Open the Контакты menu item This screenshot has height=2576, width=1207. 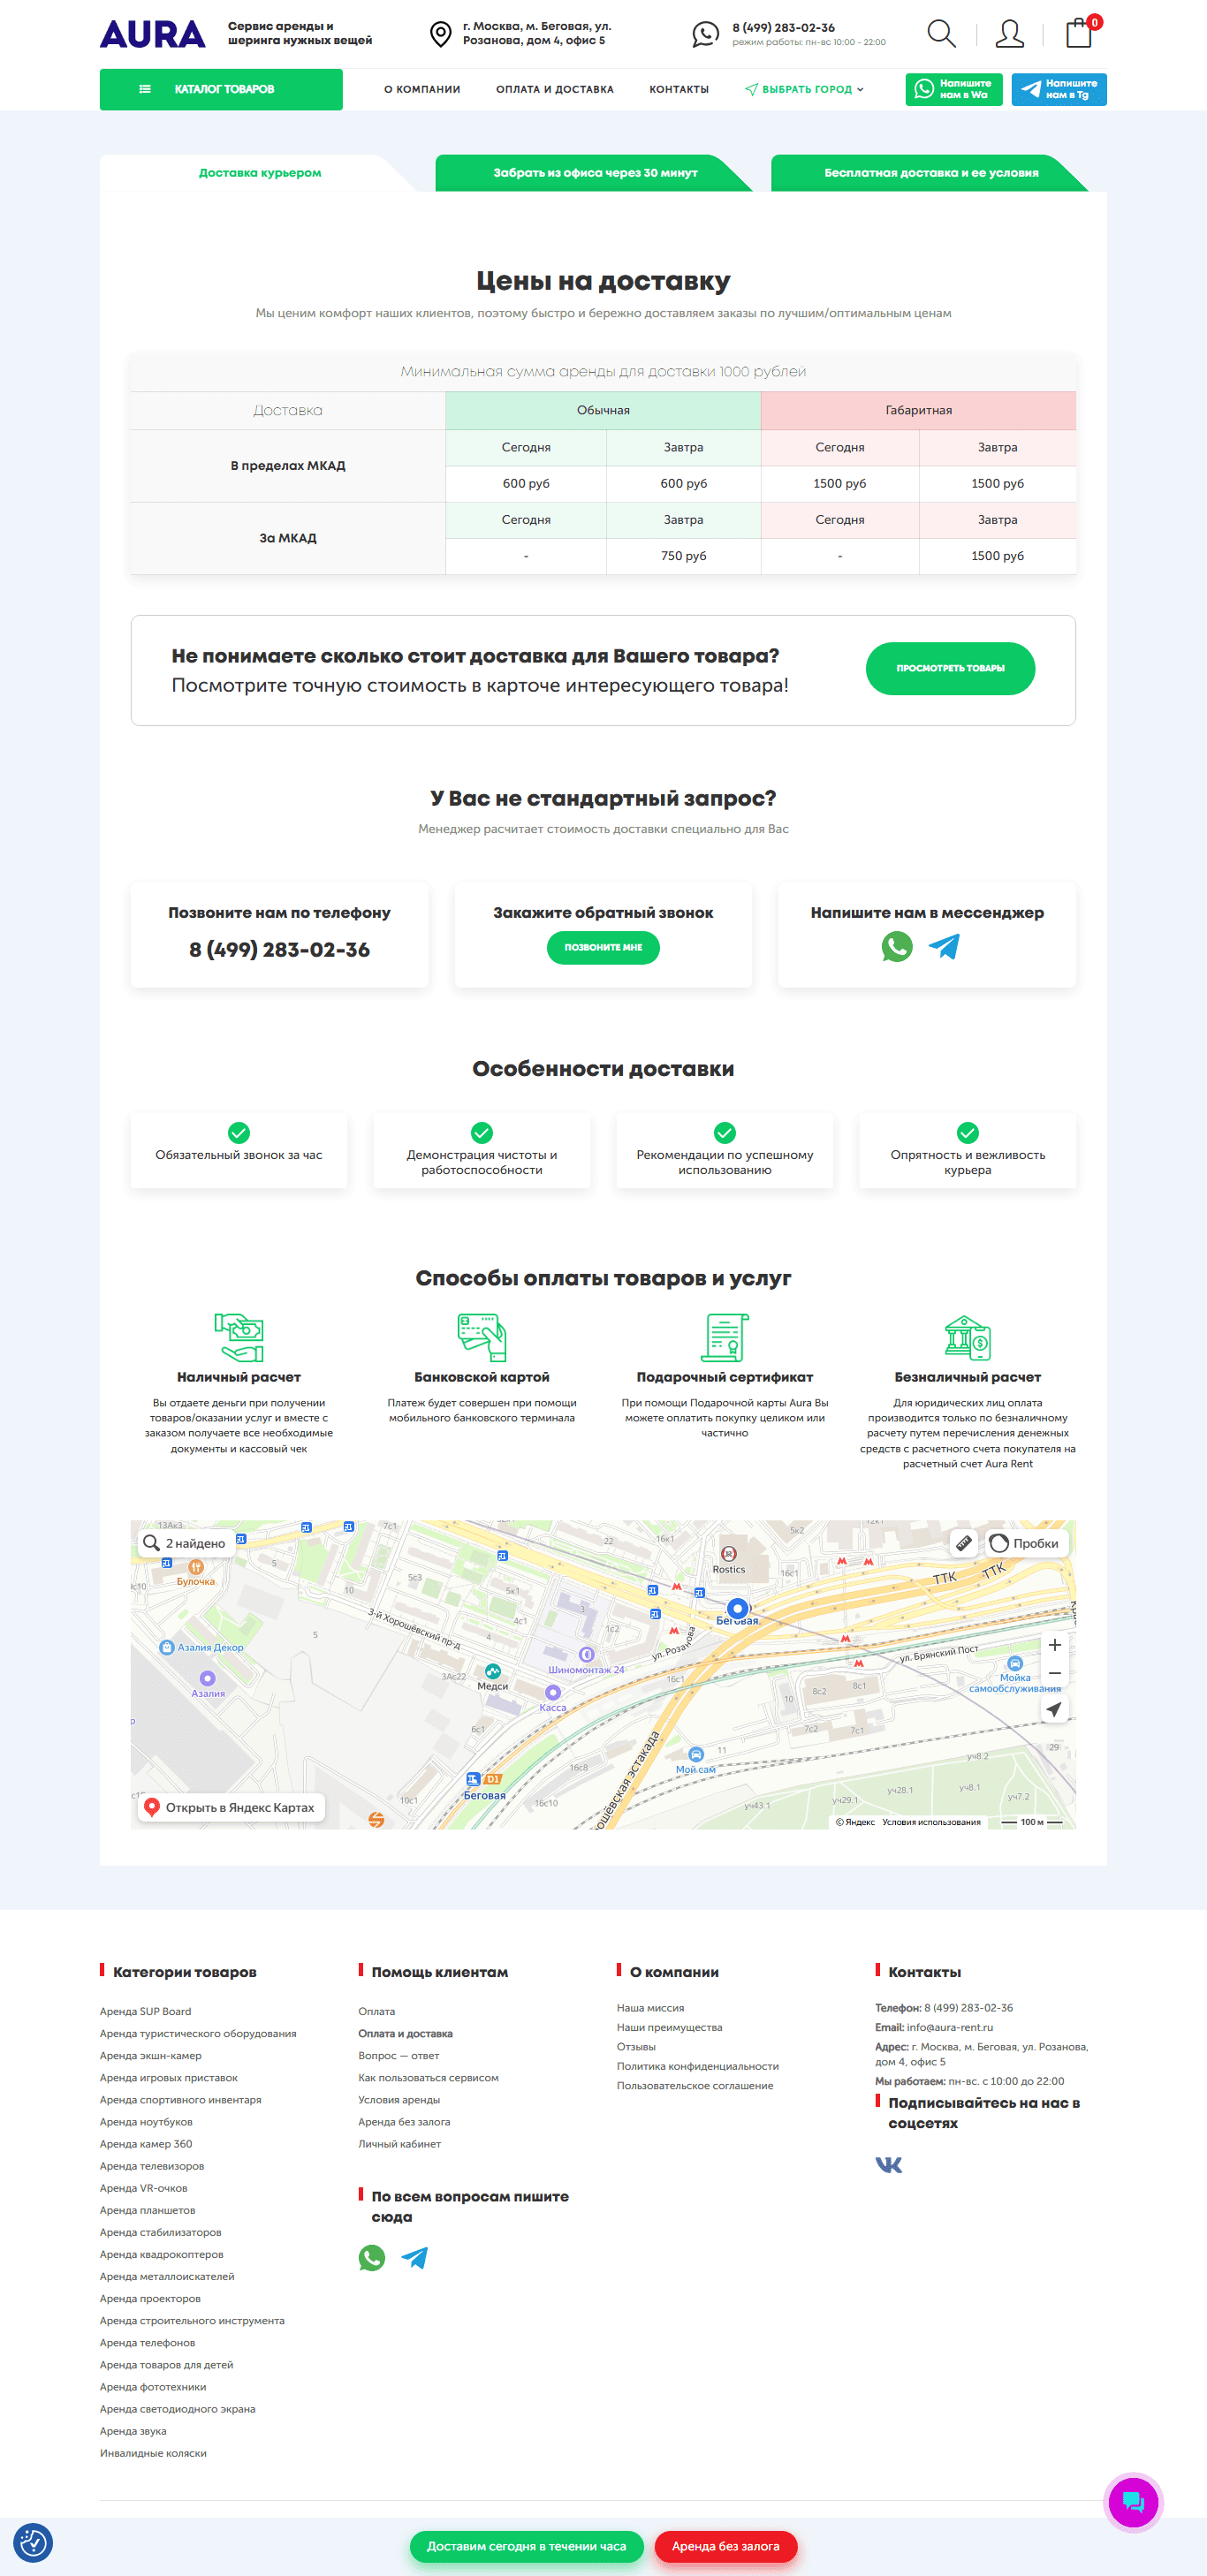(679, 89)
